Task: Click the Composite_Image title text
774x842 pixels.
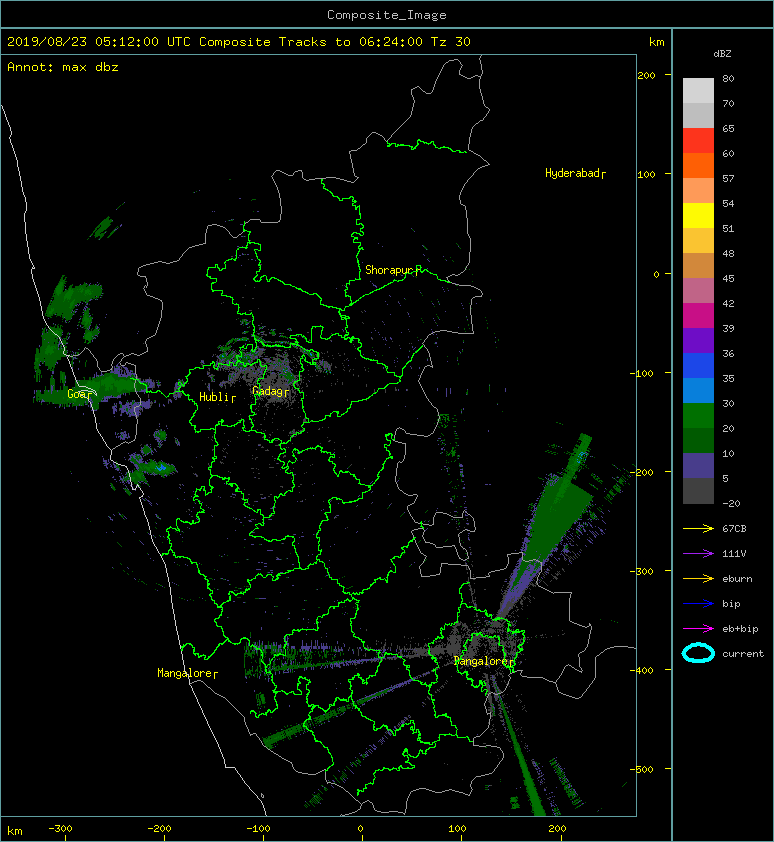Action: [387, 15]
